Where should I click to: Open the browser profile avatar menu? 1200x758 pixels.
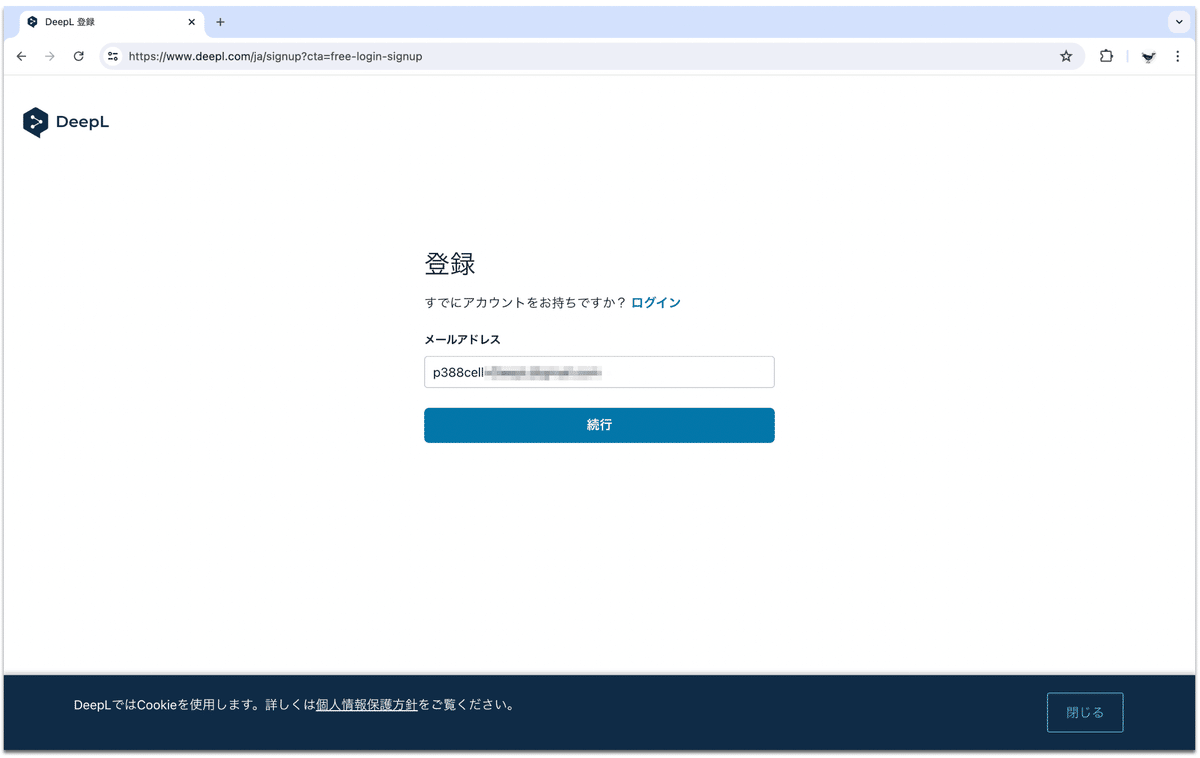[x=1147, y=56]
